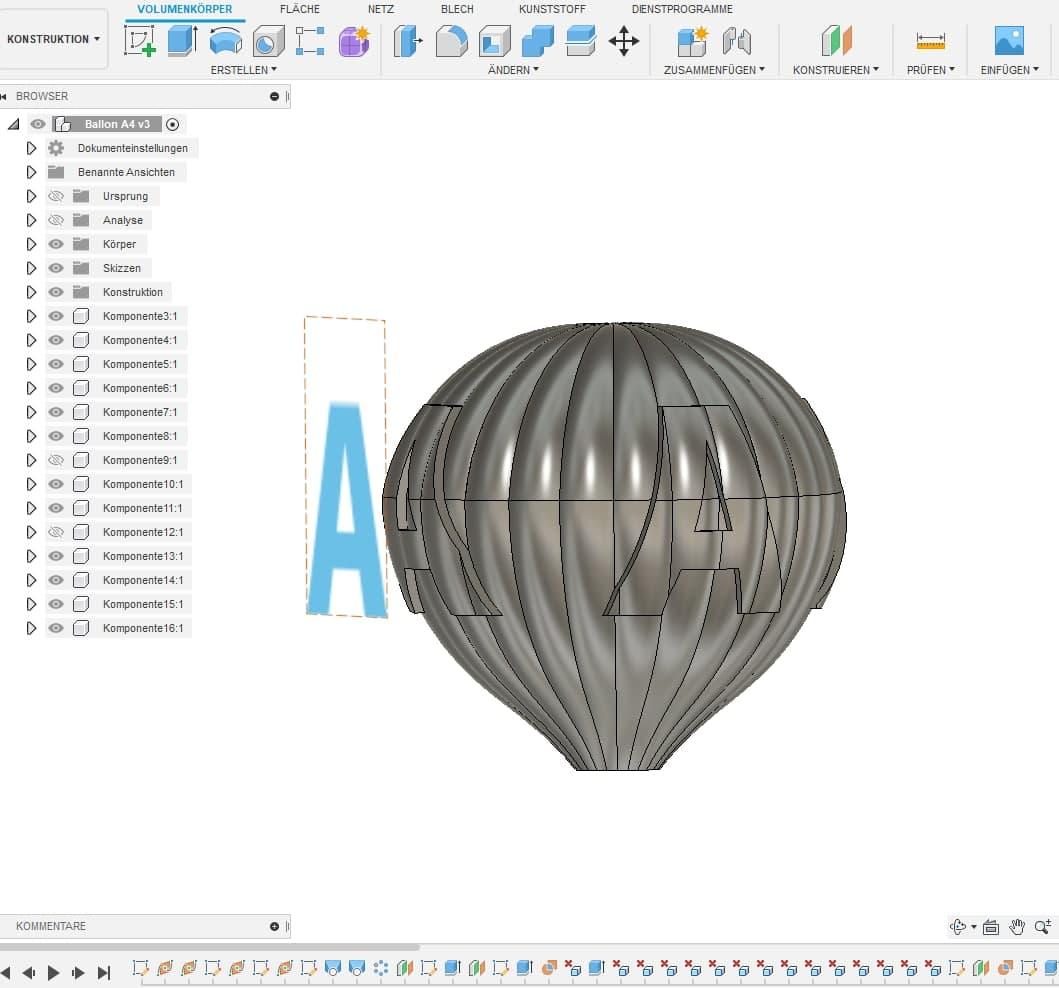Step timeline back one feature
The height and width of the screenshot is (988, 1059).
[x=29, y=973]
